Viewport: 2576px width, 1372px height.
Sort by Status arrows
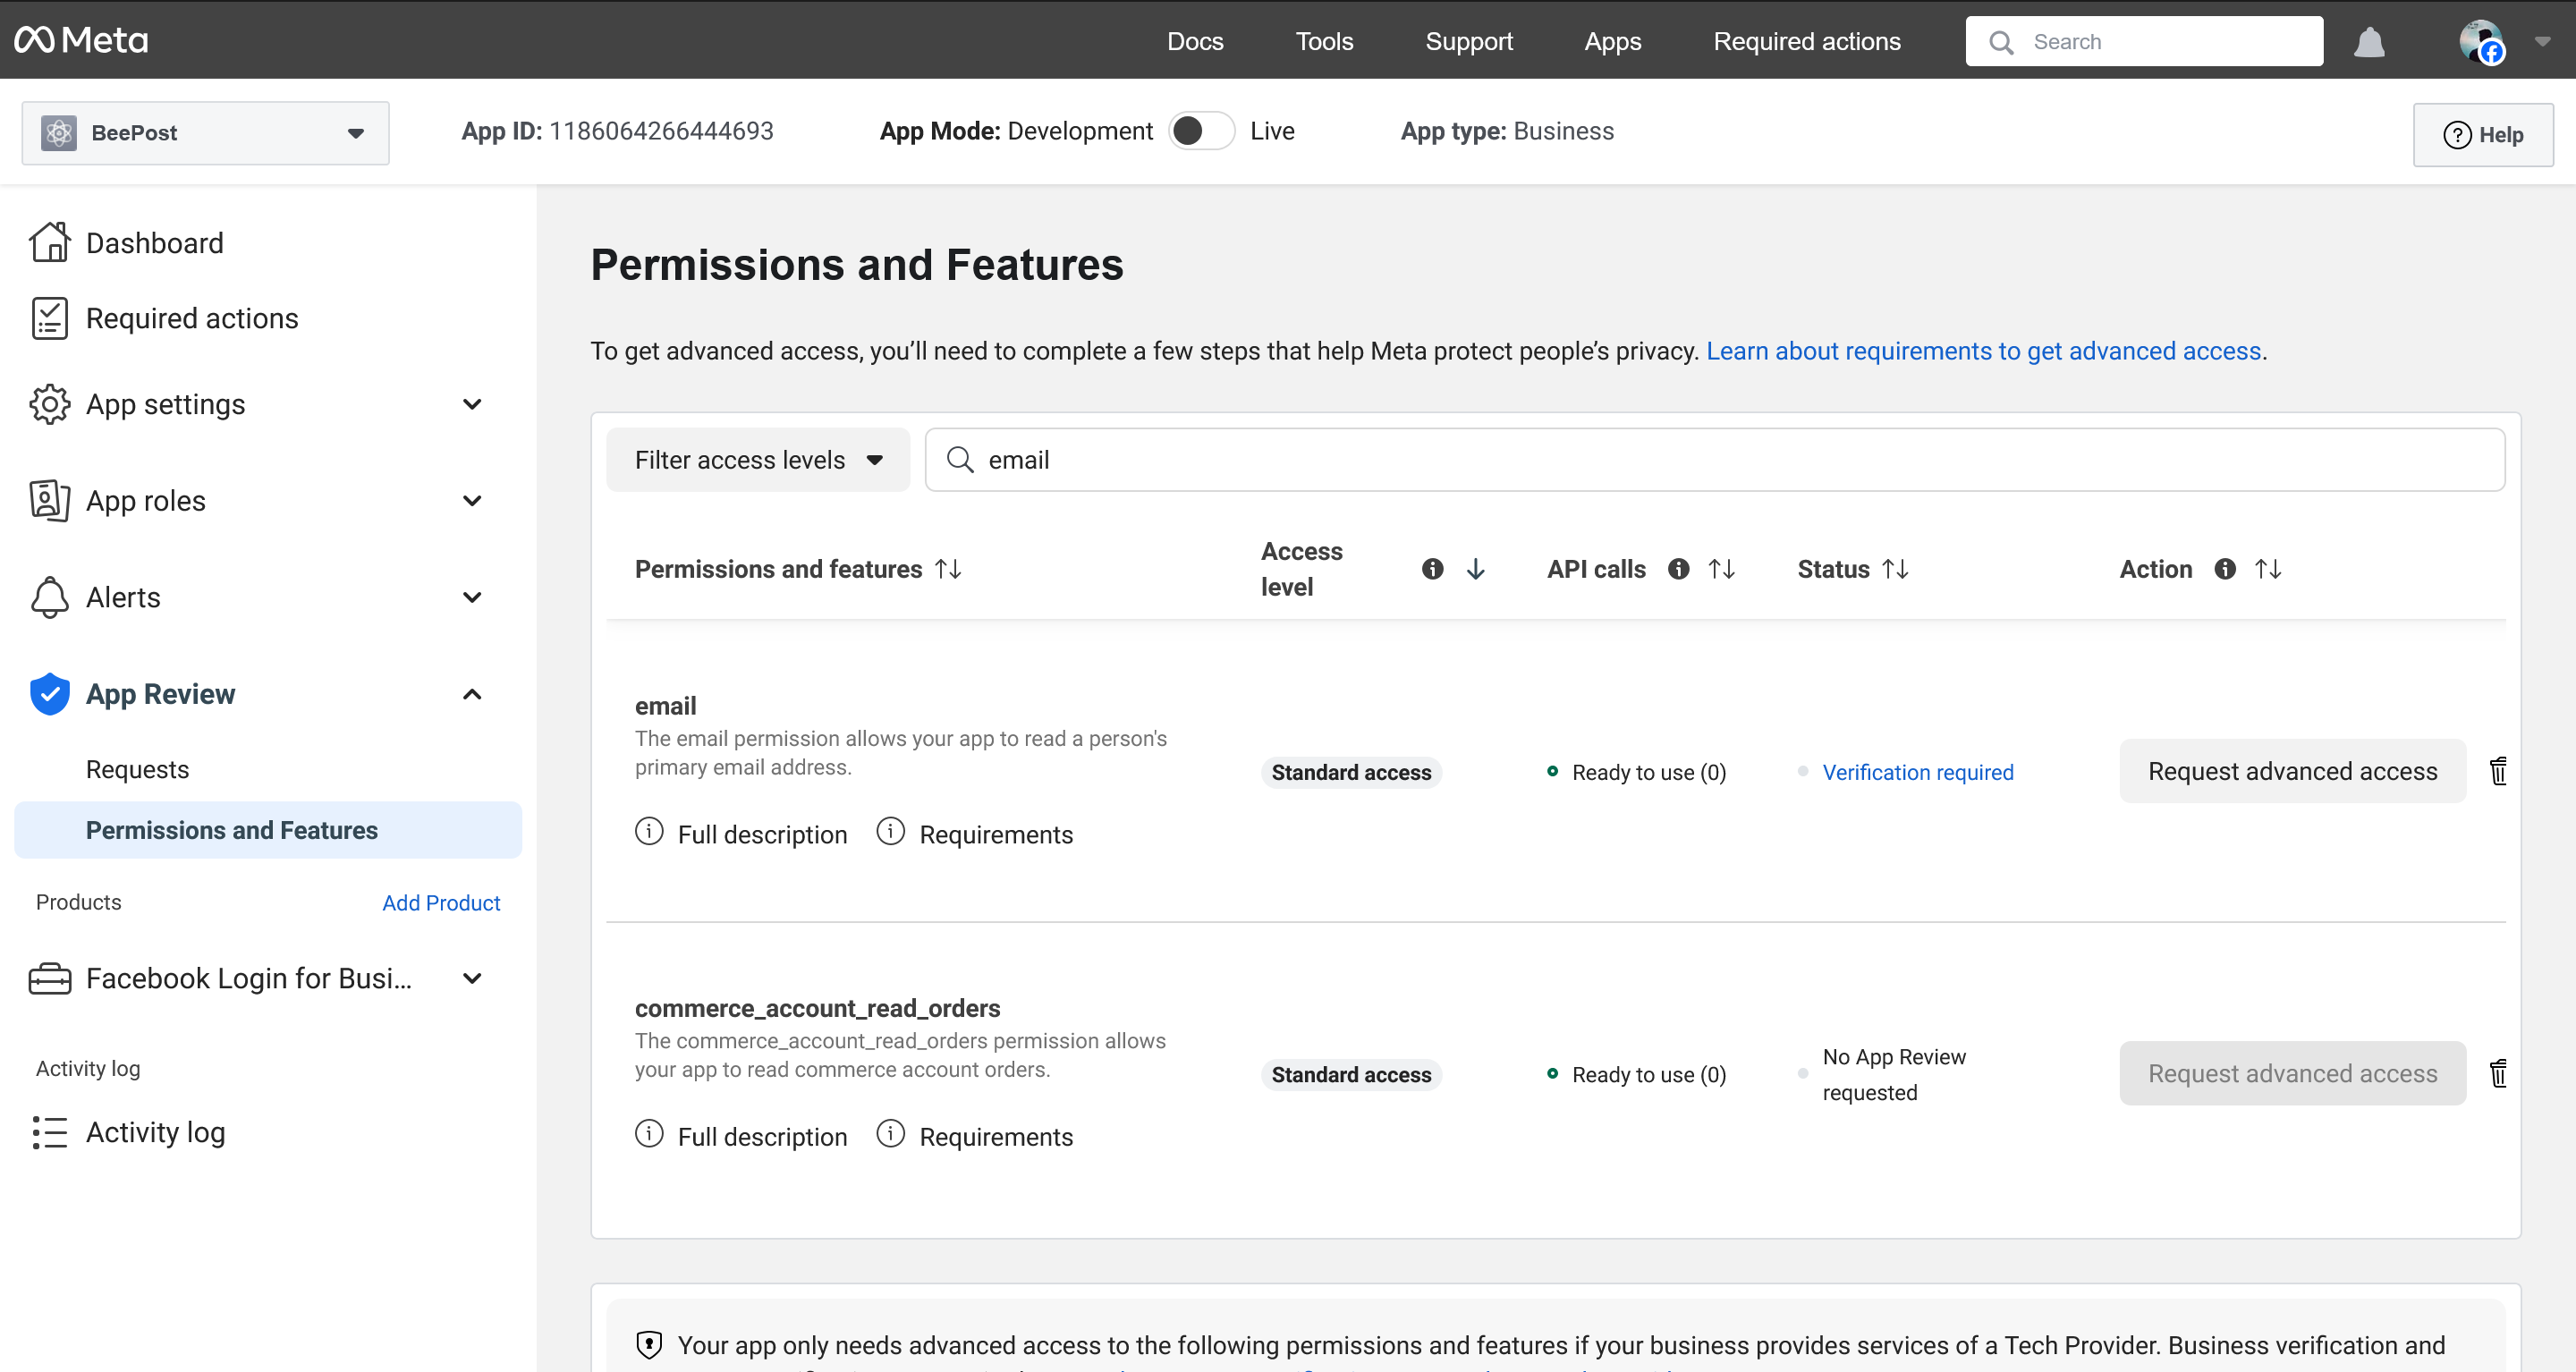[x=1894, y=569]
